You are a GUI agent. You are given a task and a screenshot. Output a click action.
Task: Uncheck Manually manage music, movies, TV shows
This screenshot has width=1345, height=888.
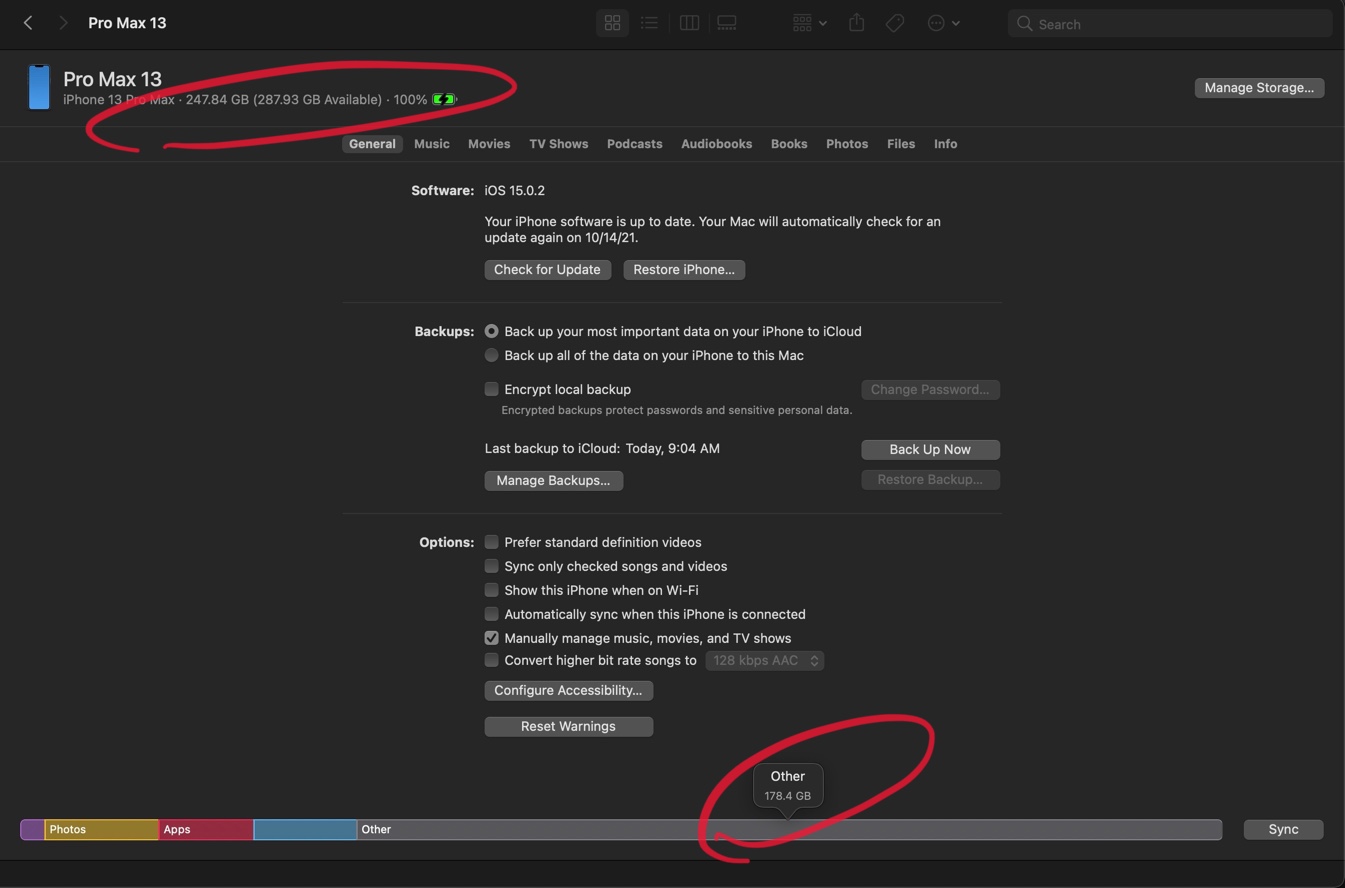(x=491, y=638)
